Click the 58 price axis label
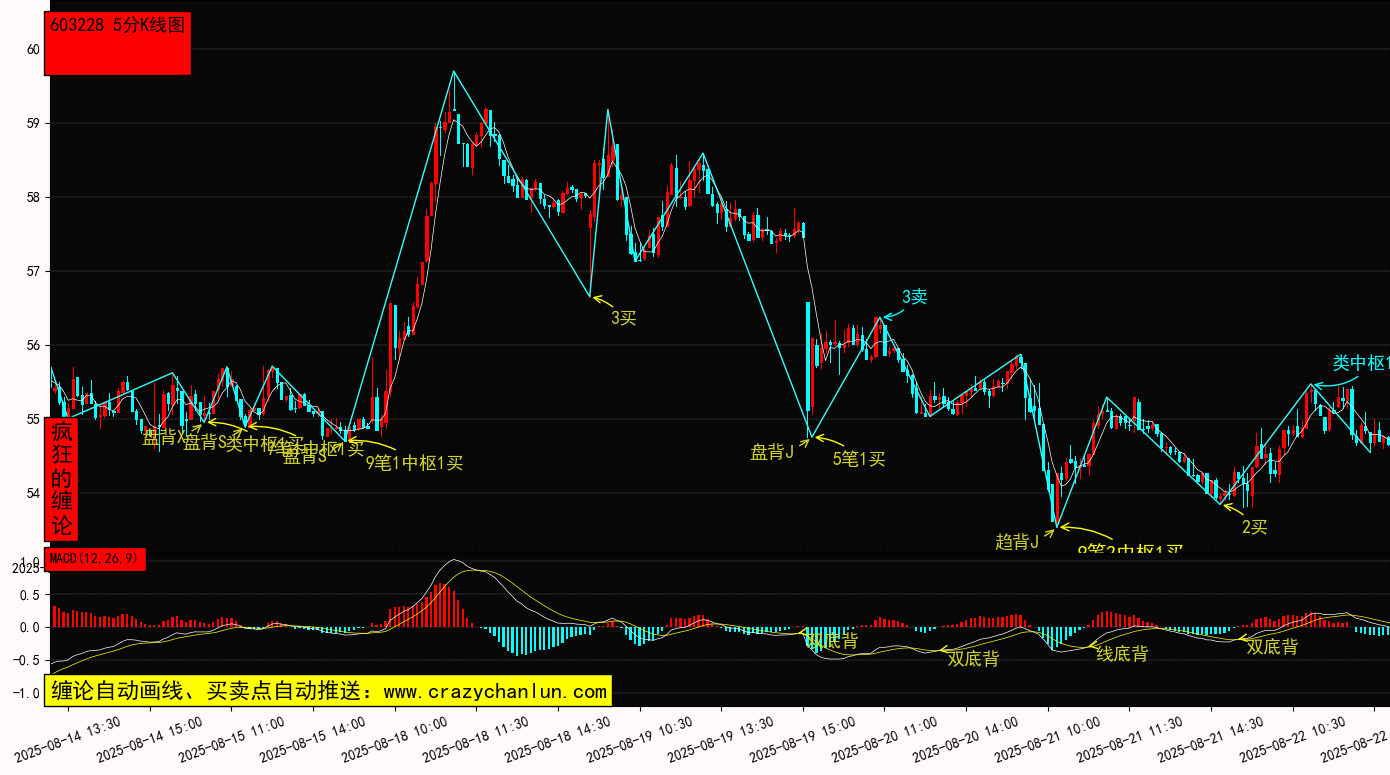 click(x=33, y=197)
